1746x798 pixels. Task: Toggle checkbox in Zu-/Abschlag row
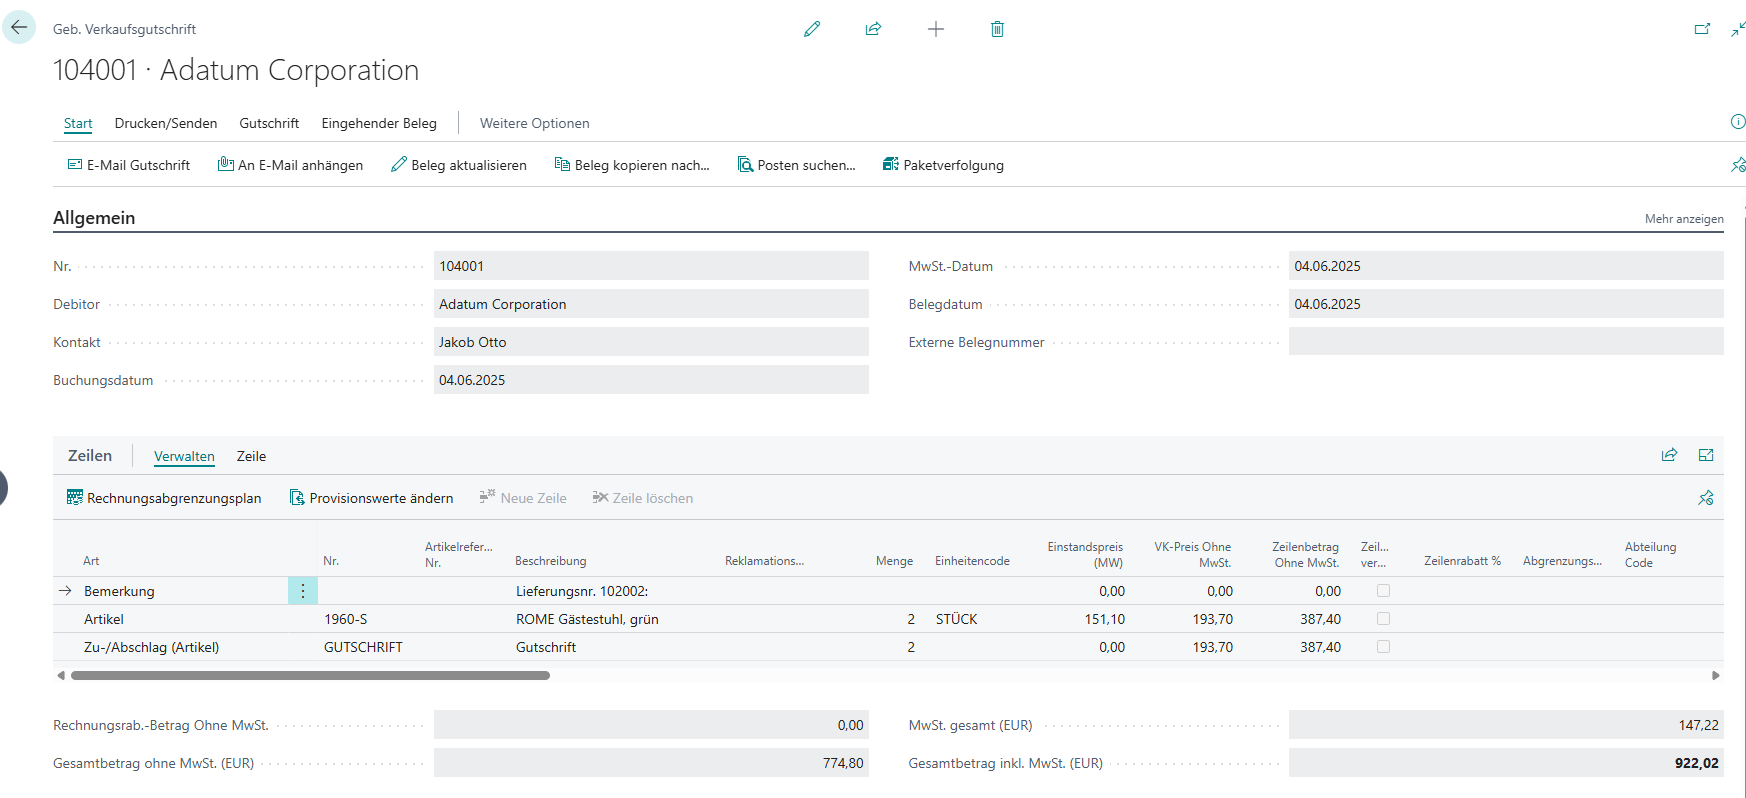pos(1383,647)
